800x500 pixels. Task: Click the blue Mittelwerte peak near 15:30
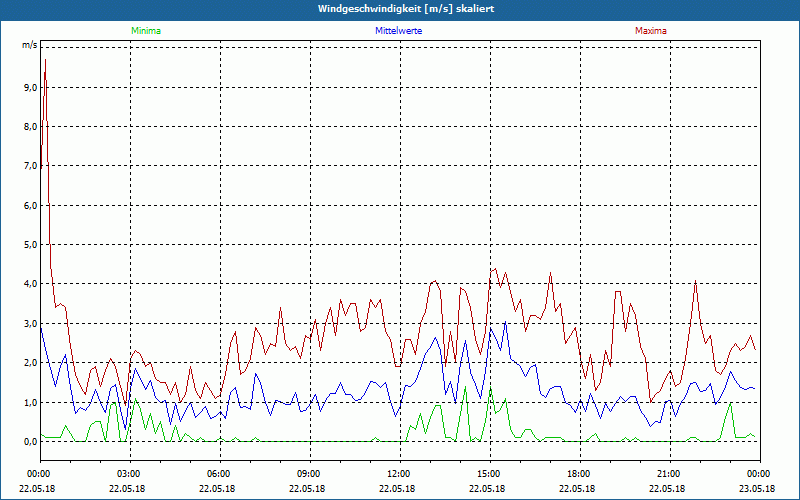coord(505,322)
